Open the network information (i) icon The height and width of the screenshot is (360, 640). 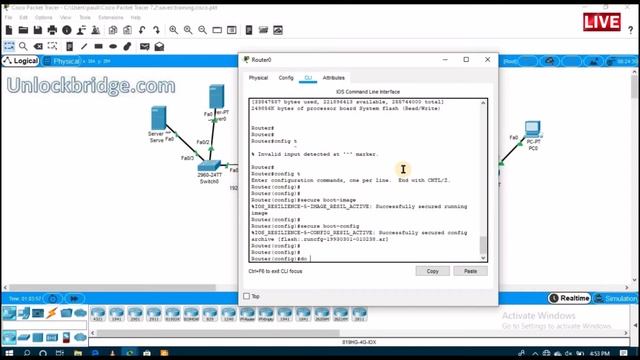point(67,30)
